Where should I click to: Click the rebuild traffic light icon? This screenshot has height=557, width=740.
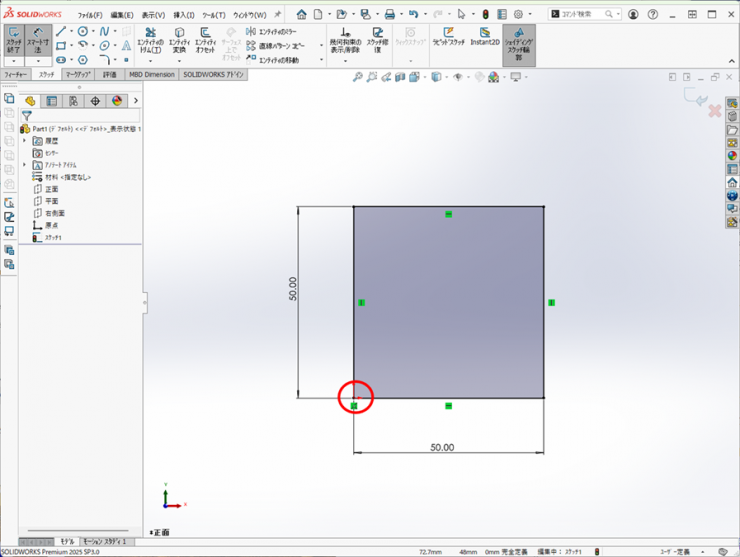point(486,15)
